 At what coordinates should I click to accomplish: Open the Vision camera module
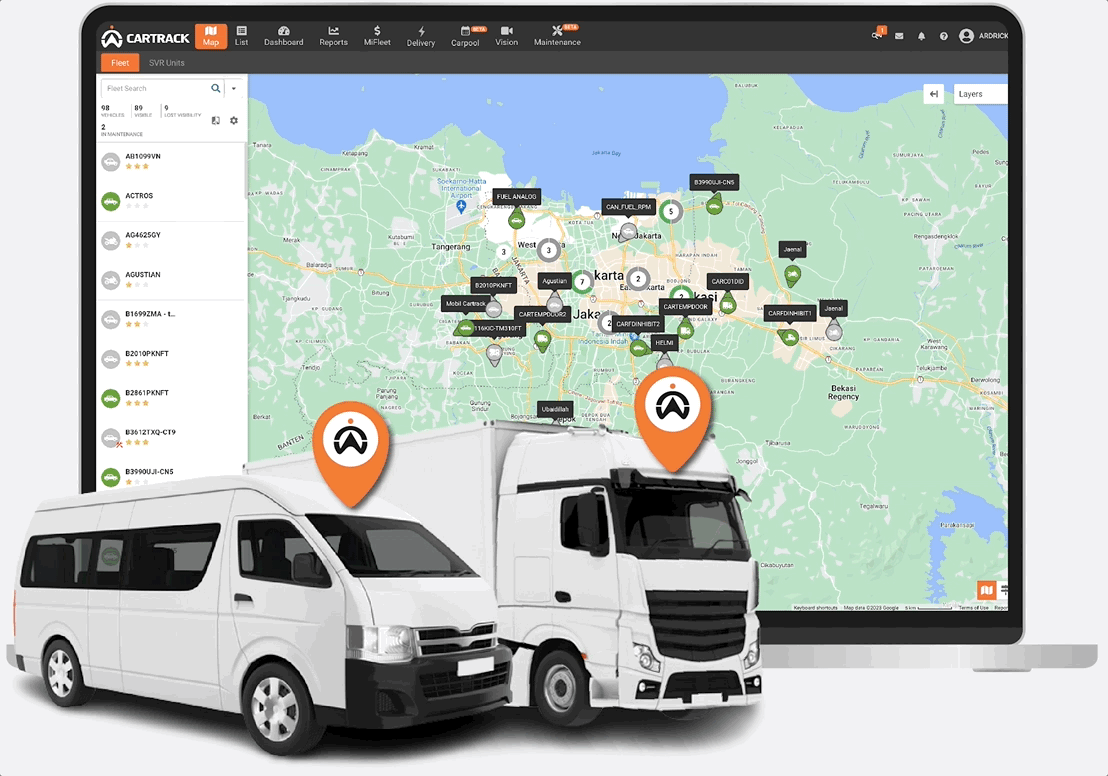pos(507,36)
